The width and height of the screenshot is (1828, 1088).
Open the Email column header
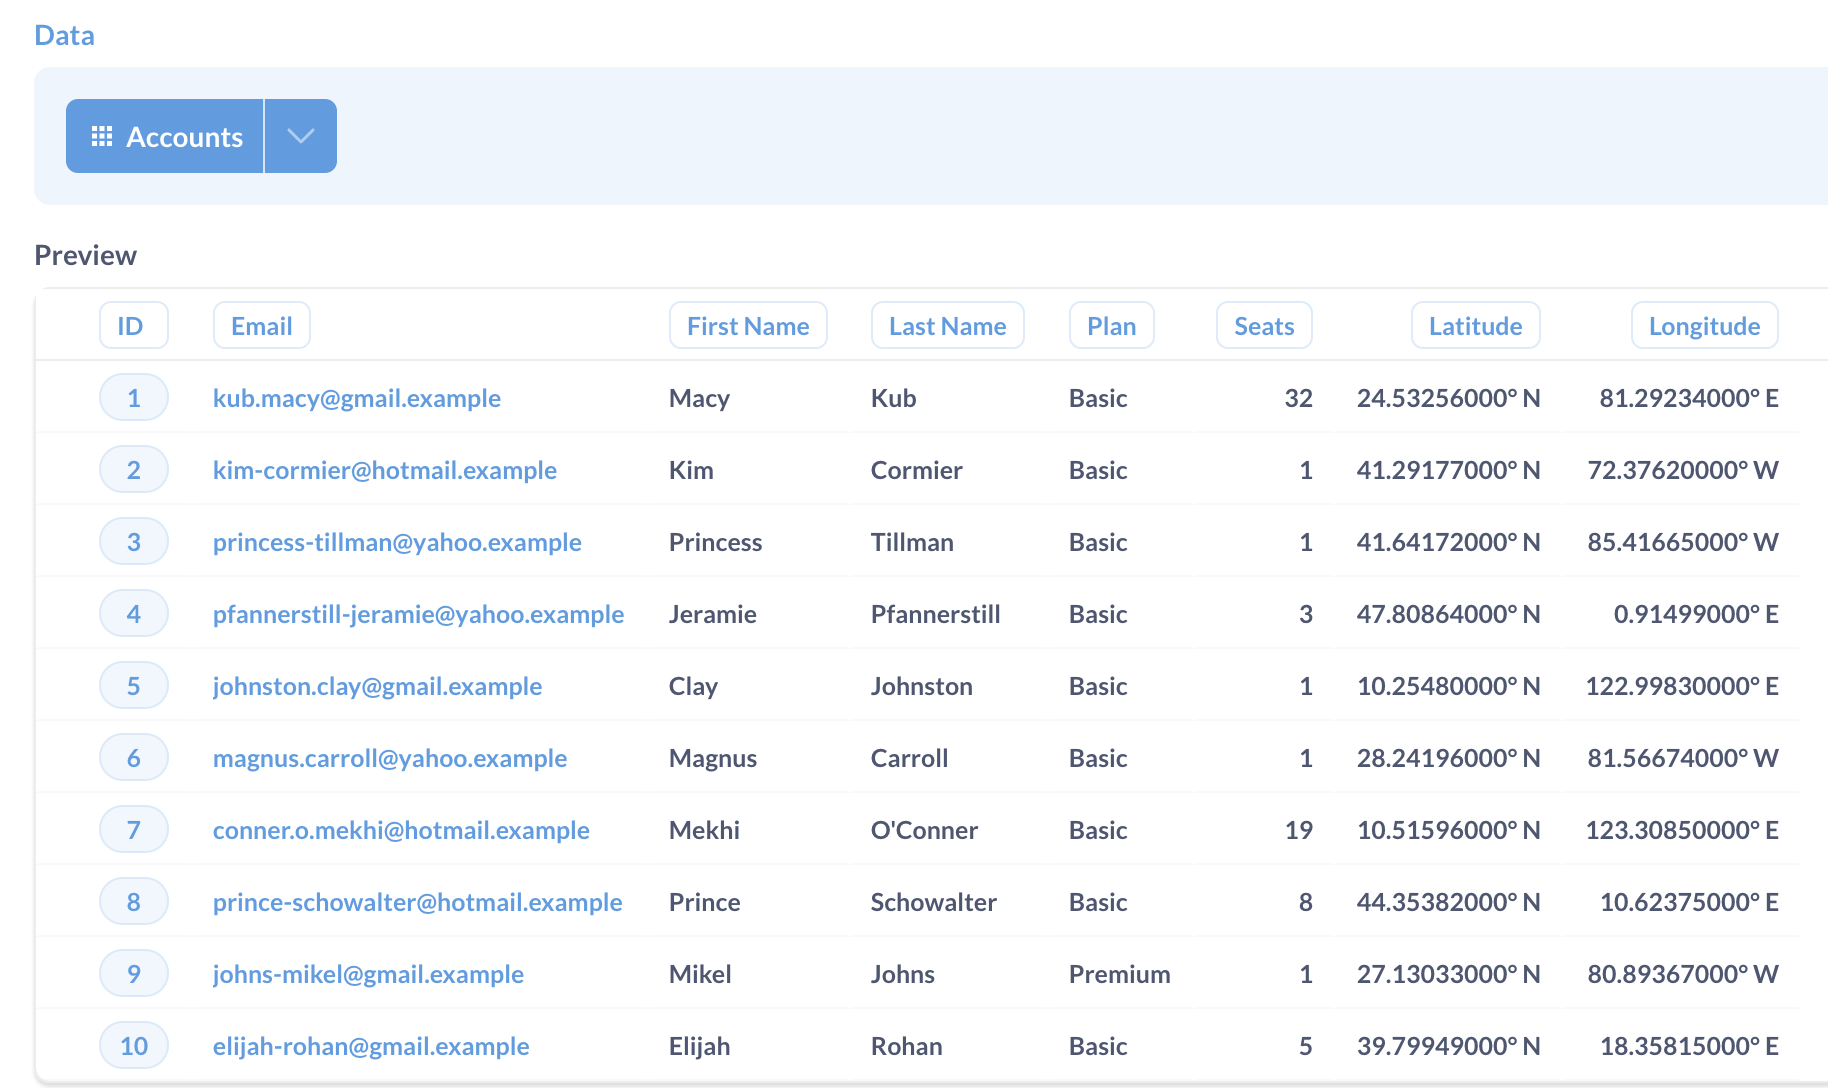click(261, 326)
